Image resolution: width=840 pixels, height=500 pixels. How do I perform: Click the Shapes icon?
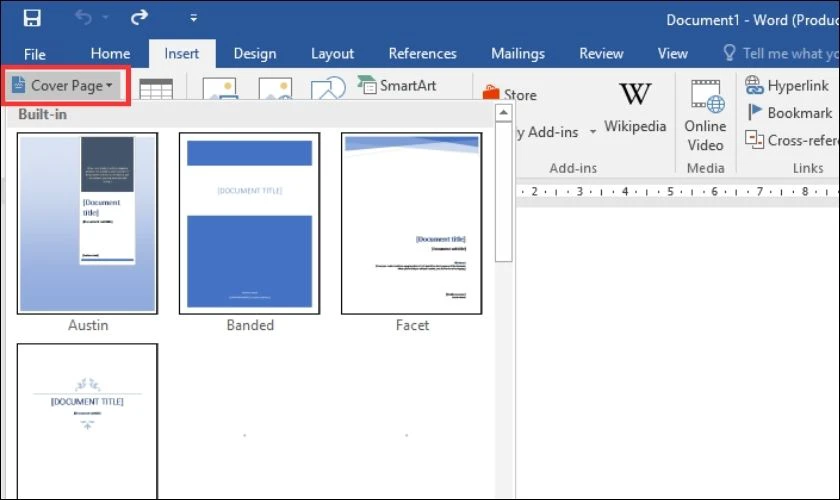pyautogui.click(x=328, y=88)
